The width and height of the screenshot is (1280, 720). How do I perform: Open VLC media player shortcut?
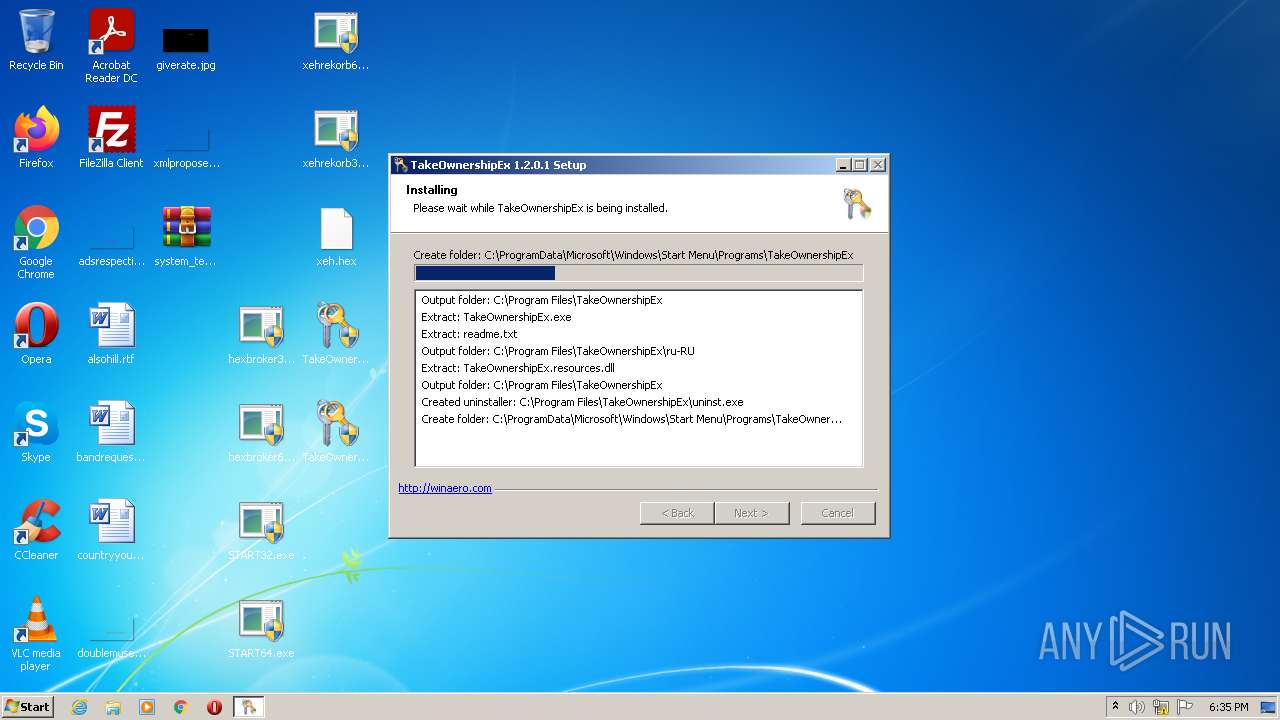(x=36, y=634)
